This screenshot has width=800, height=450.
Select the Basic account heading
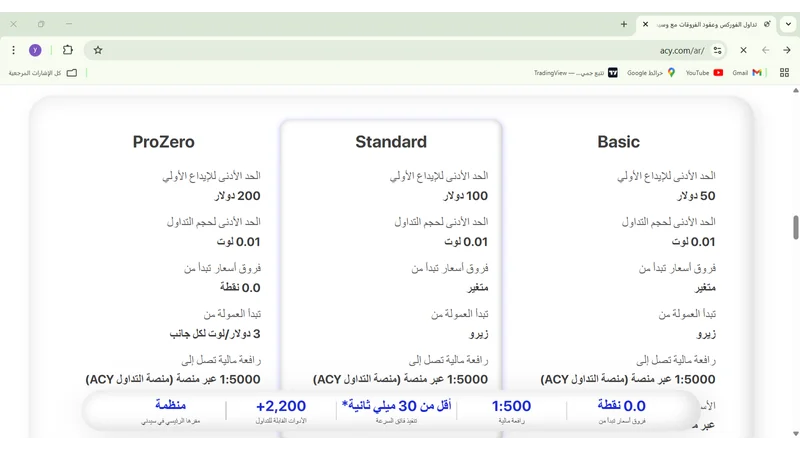pos(618,142)
